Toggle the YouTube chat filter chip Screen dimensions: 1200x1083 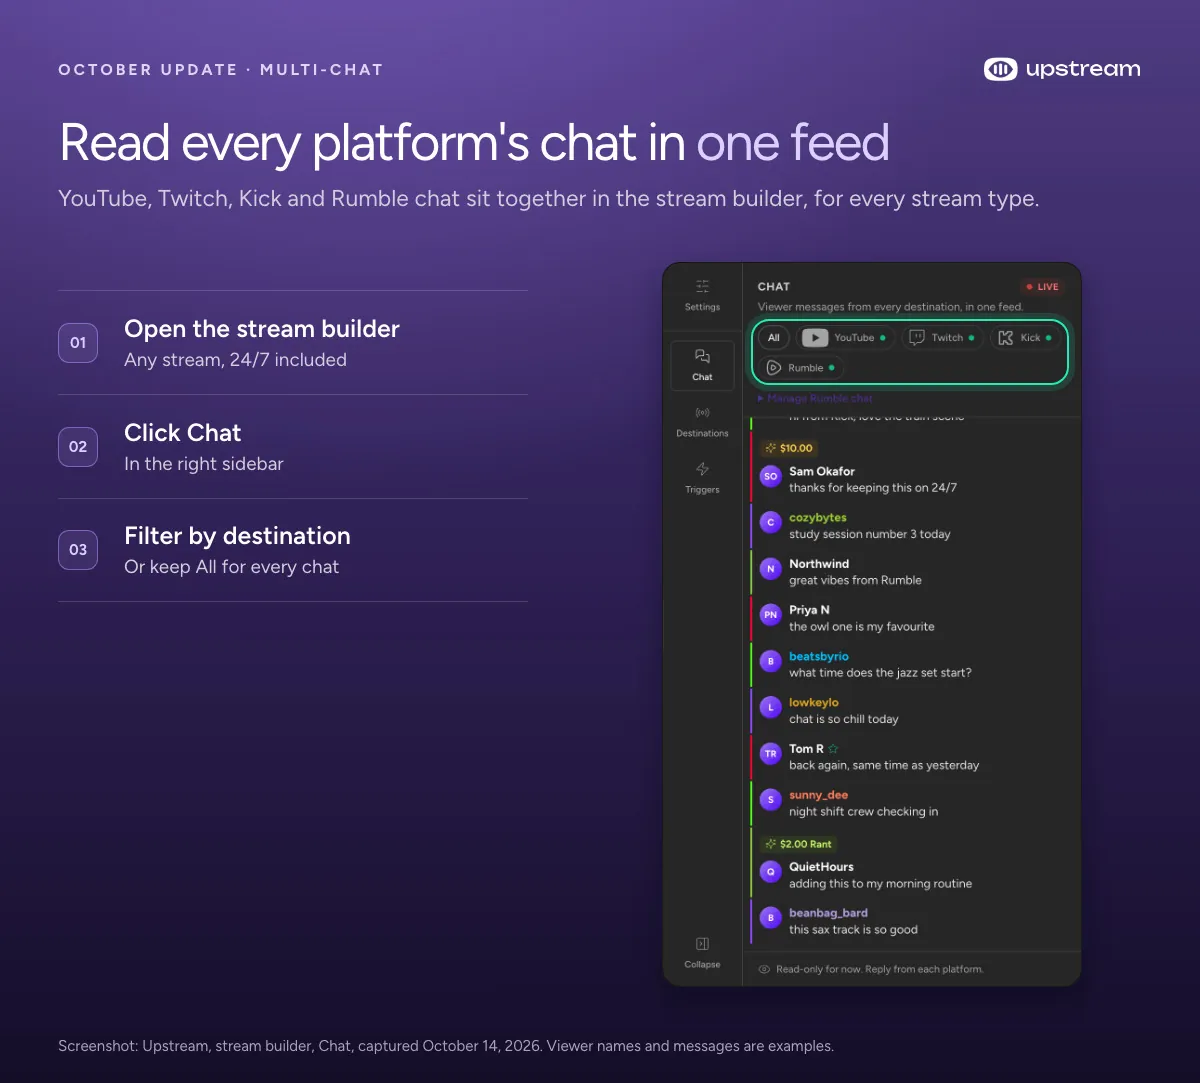[x=844, y=338]
